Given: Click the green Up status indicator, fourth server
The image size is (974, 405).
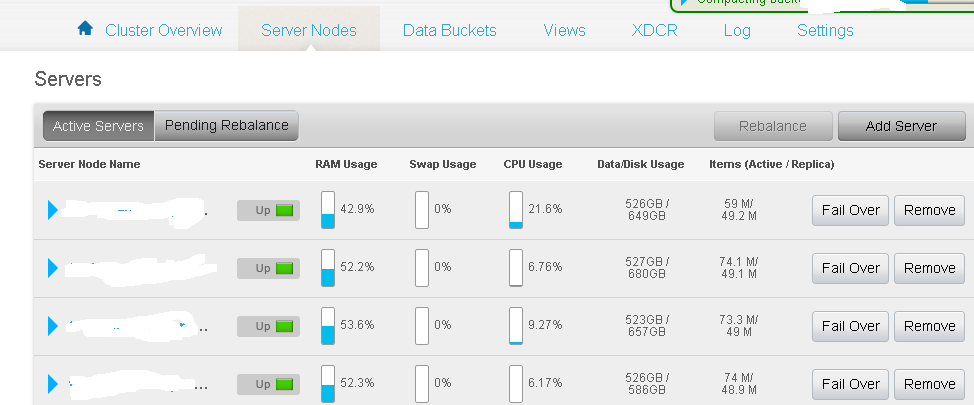Looking at the screenshot, I should click(286, 384).
